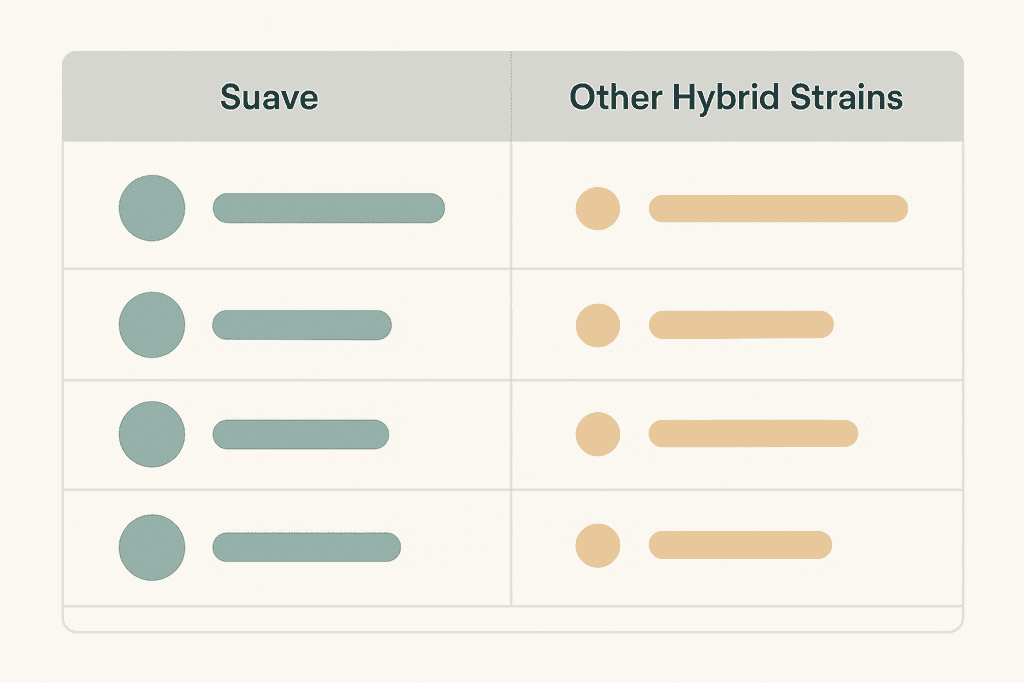1024x683 pixels.
Task: Click the green circle in Suave's third row
Action: point(152,434)
